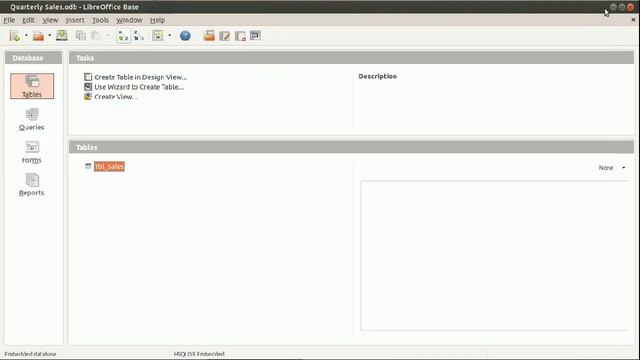Click the Open Database Object toolbar icon
This screenshot has height=360, width=640.
(x=209, y=36)
